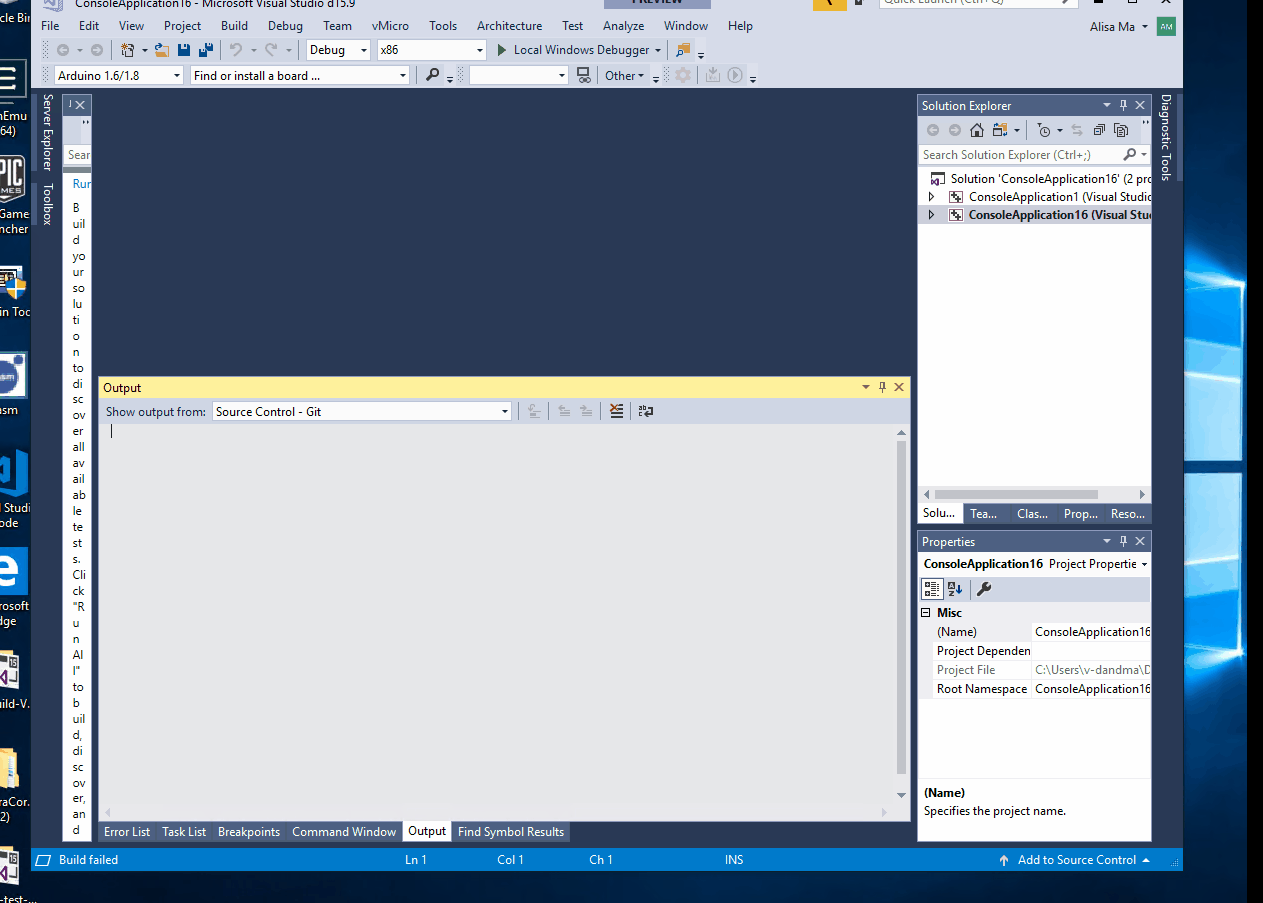Open the Other dropdown in vMicro toolbar
The width and height of the screenshot is (1263, 903).
click(625, 75)
